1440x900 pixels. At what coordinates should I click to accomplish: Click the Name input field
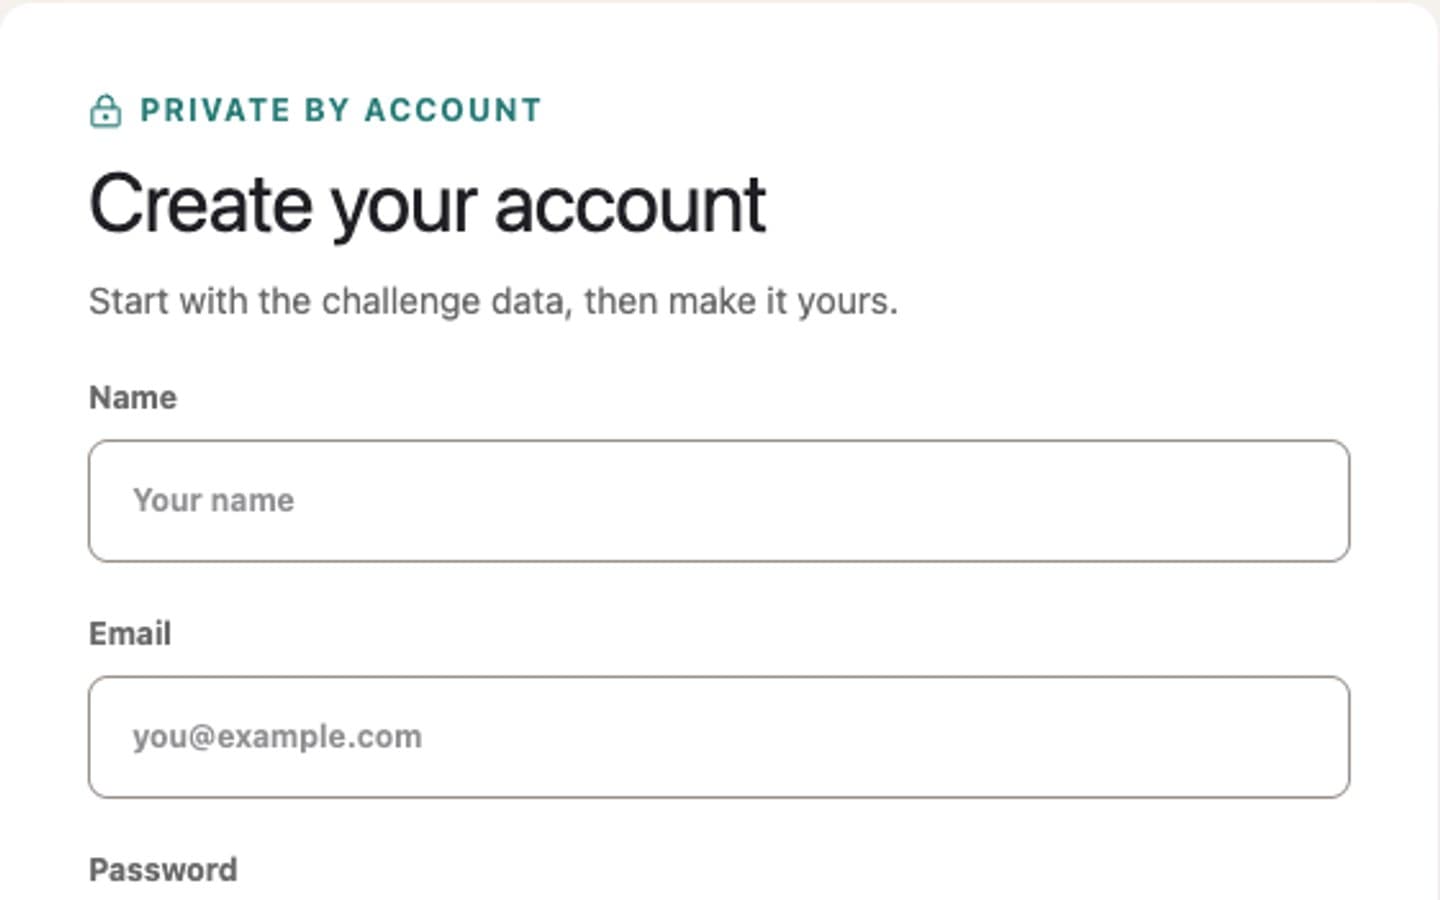(x=719, y=500)
